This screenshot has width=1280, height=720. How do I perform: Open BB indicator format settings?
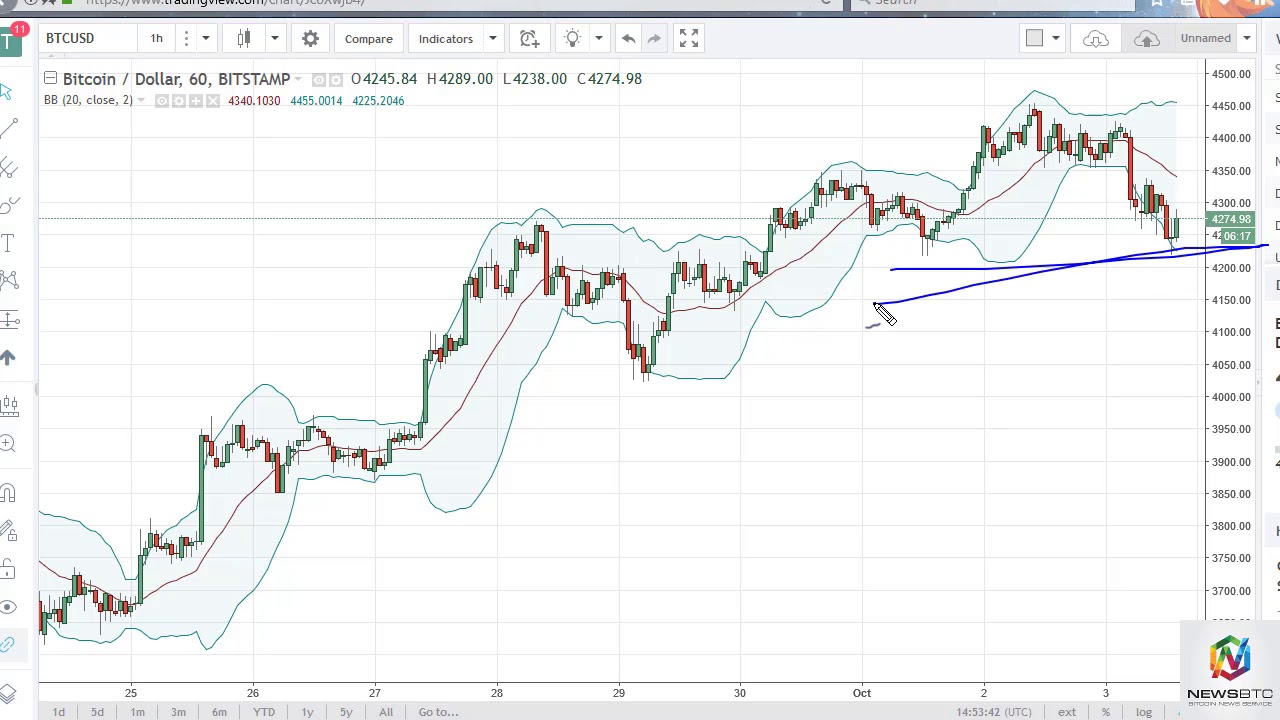tap(179, 101)
